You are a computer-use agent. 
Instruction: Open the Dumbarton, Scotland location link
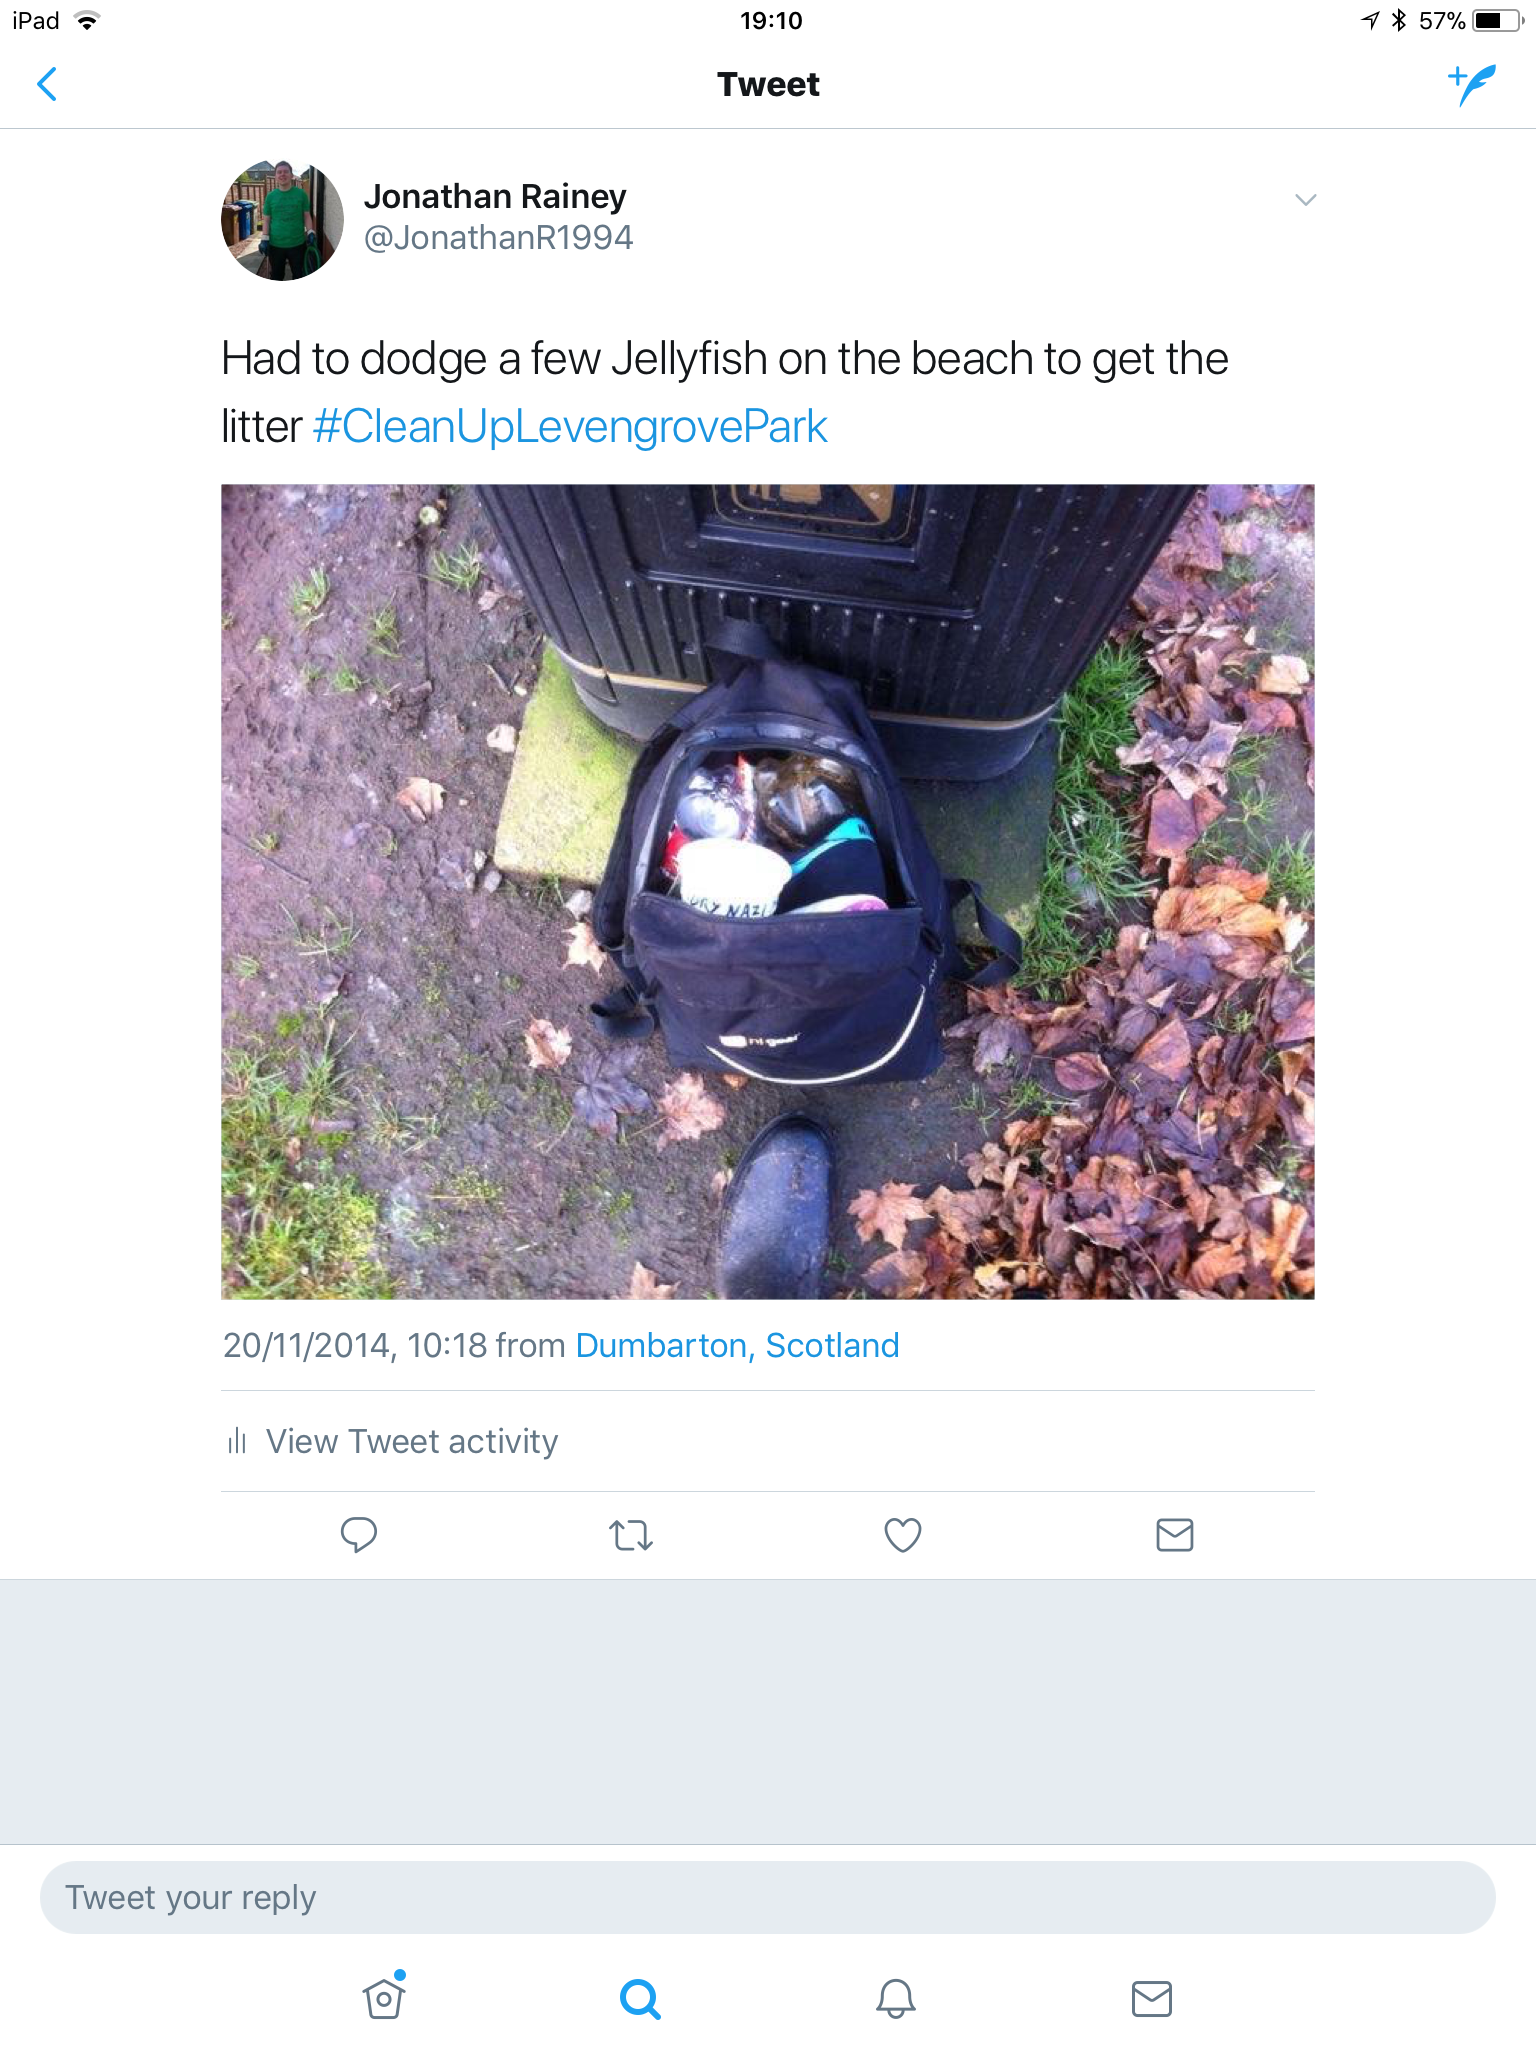click(x=737, y=1346)
